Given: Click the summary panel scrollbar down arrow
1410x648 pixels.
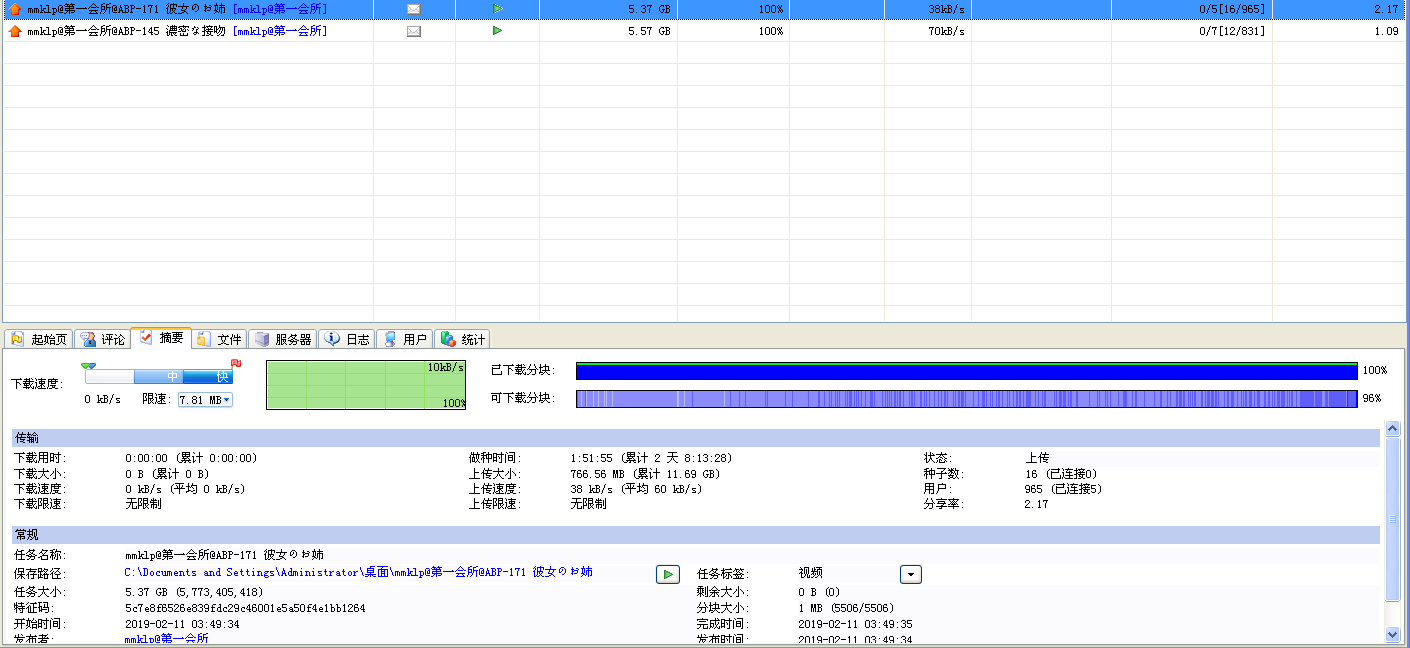Looking at the screenshot, I should click(1392, 634).
